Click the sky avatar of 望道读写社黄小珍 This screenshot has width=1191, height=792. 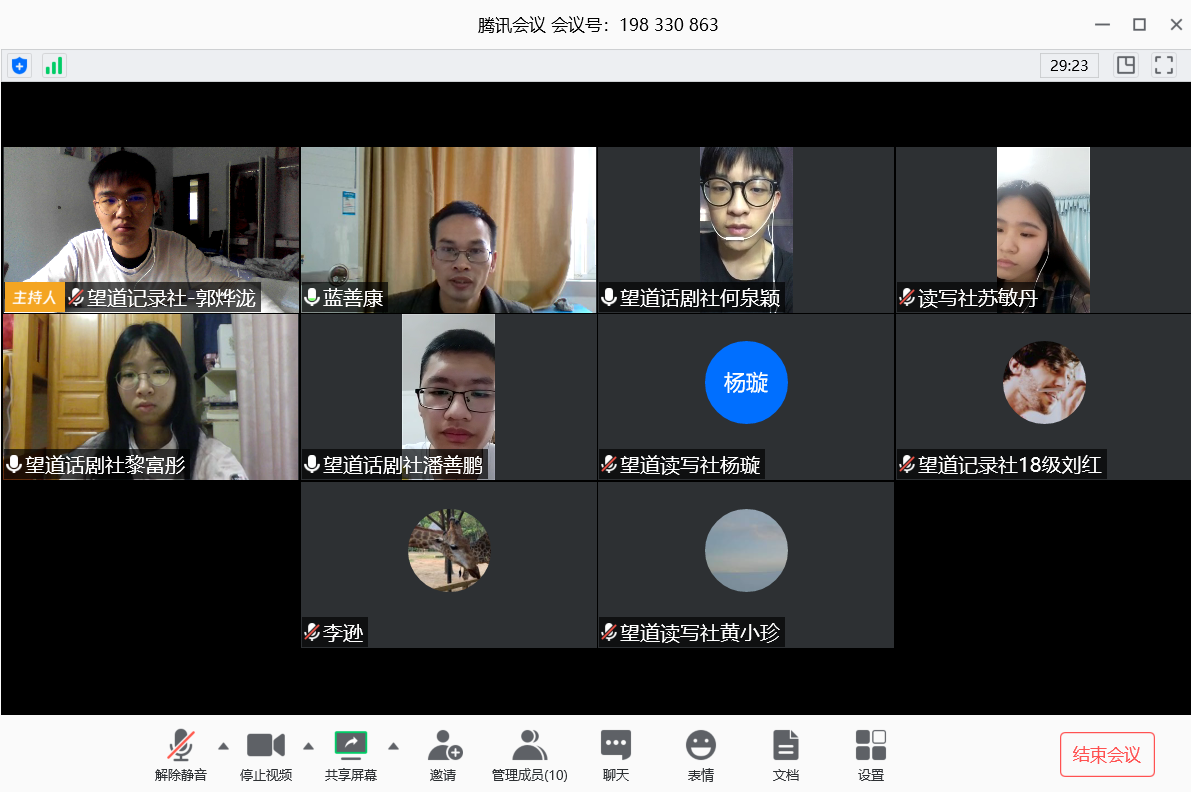(746, 550)
